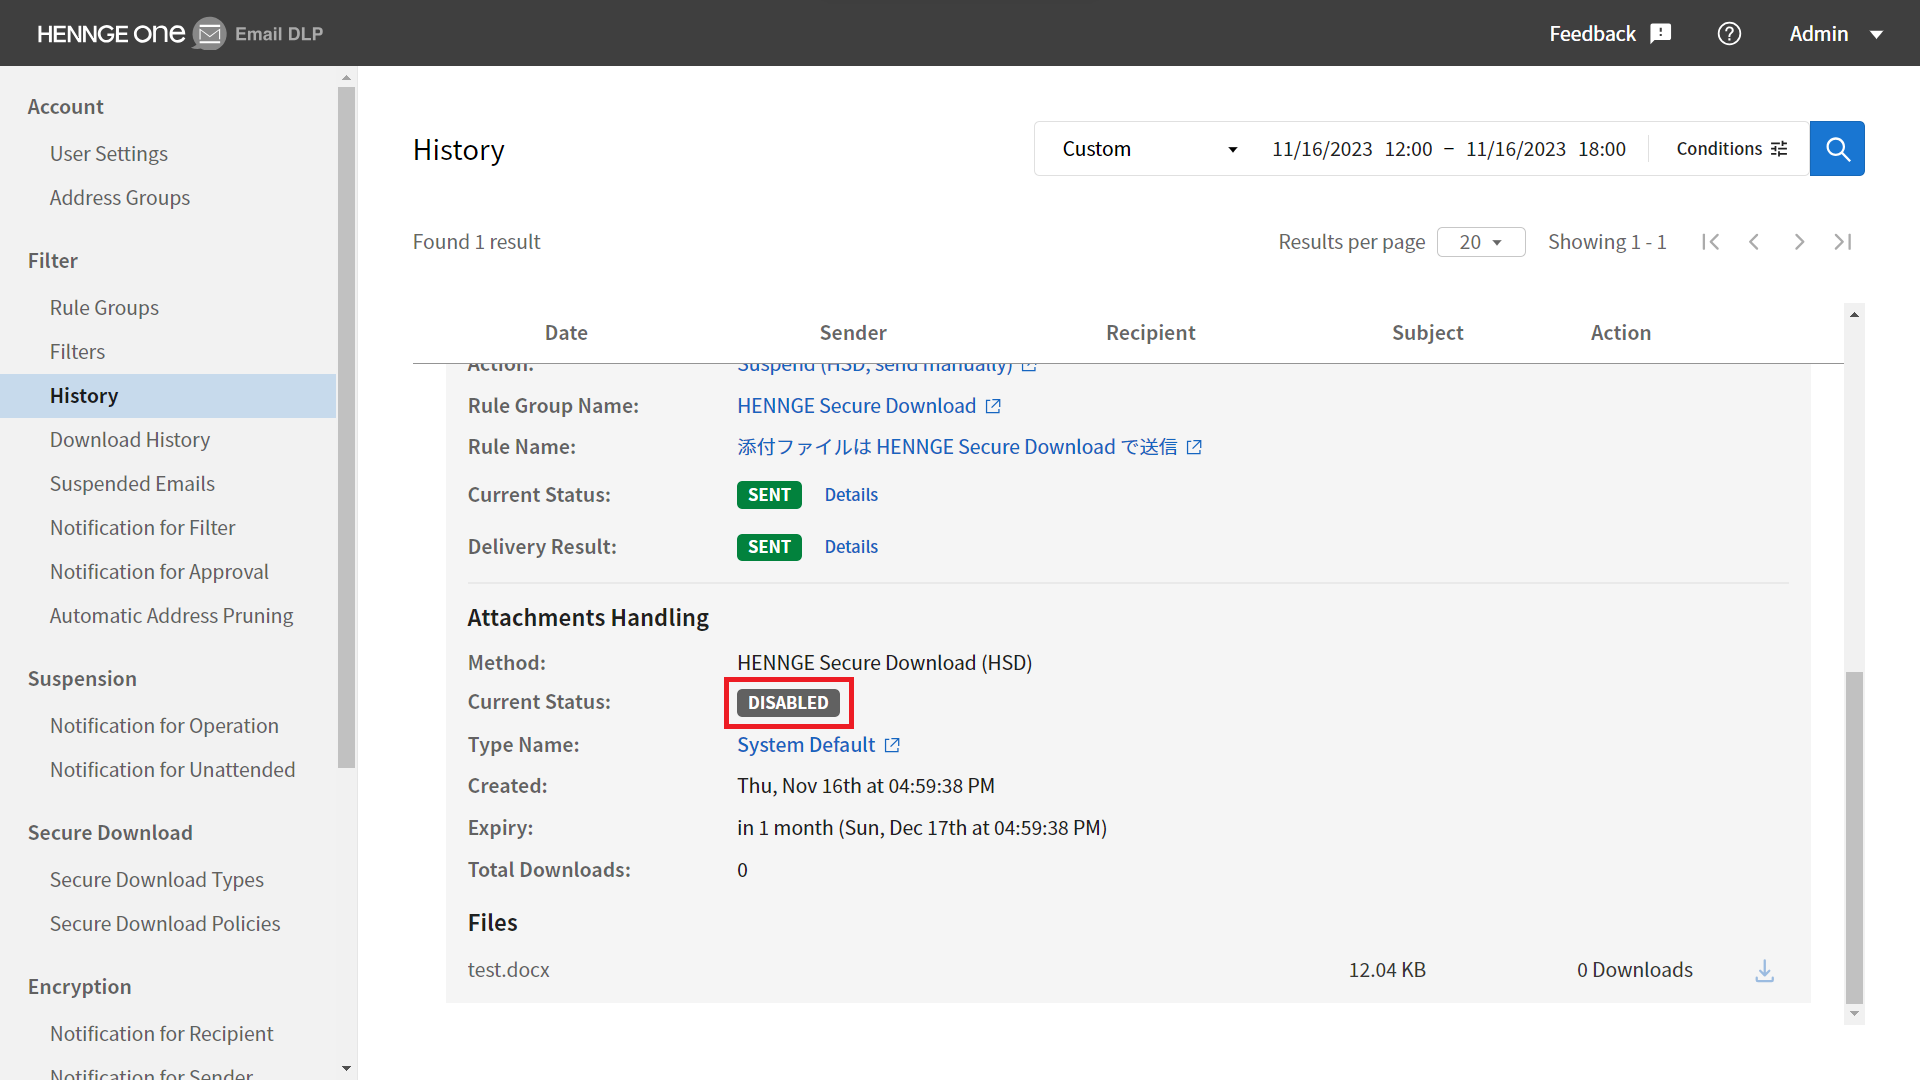Navigate to Filters page
Image resolution: width=1920 pixels, height=1080 pixels.
click(x=77, y=352)
